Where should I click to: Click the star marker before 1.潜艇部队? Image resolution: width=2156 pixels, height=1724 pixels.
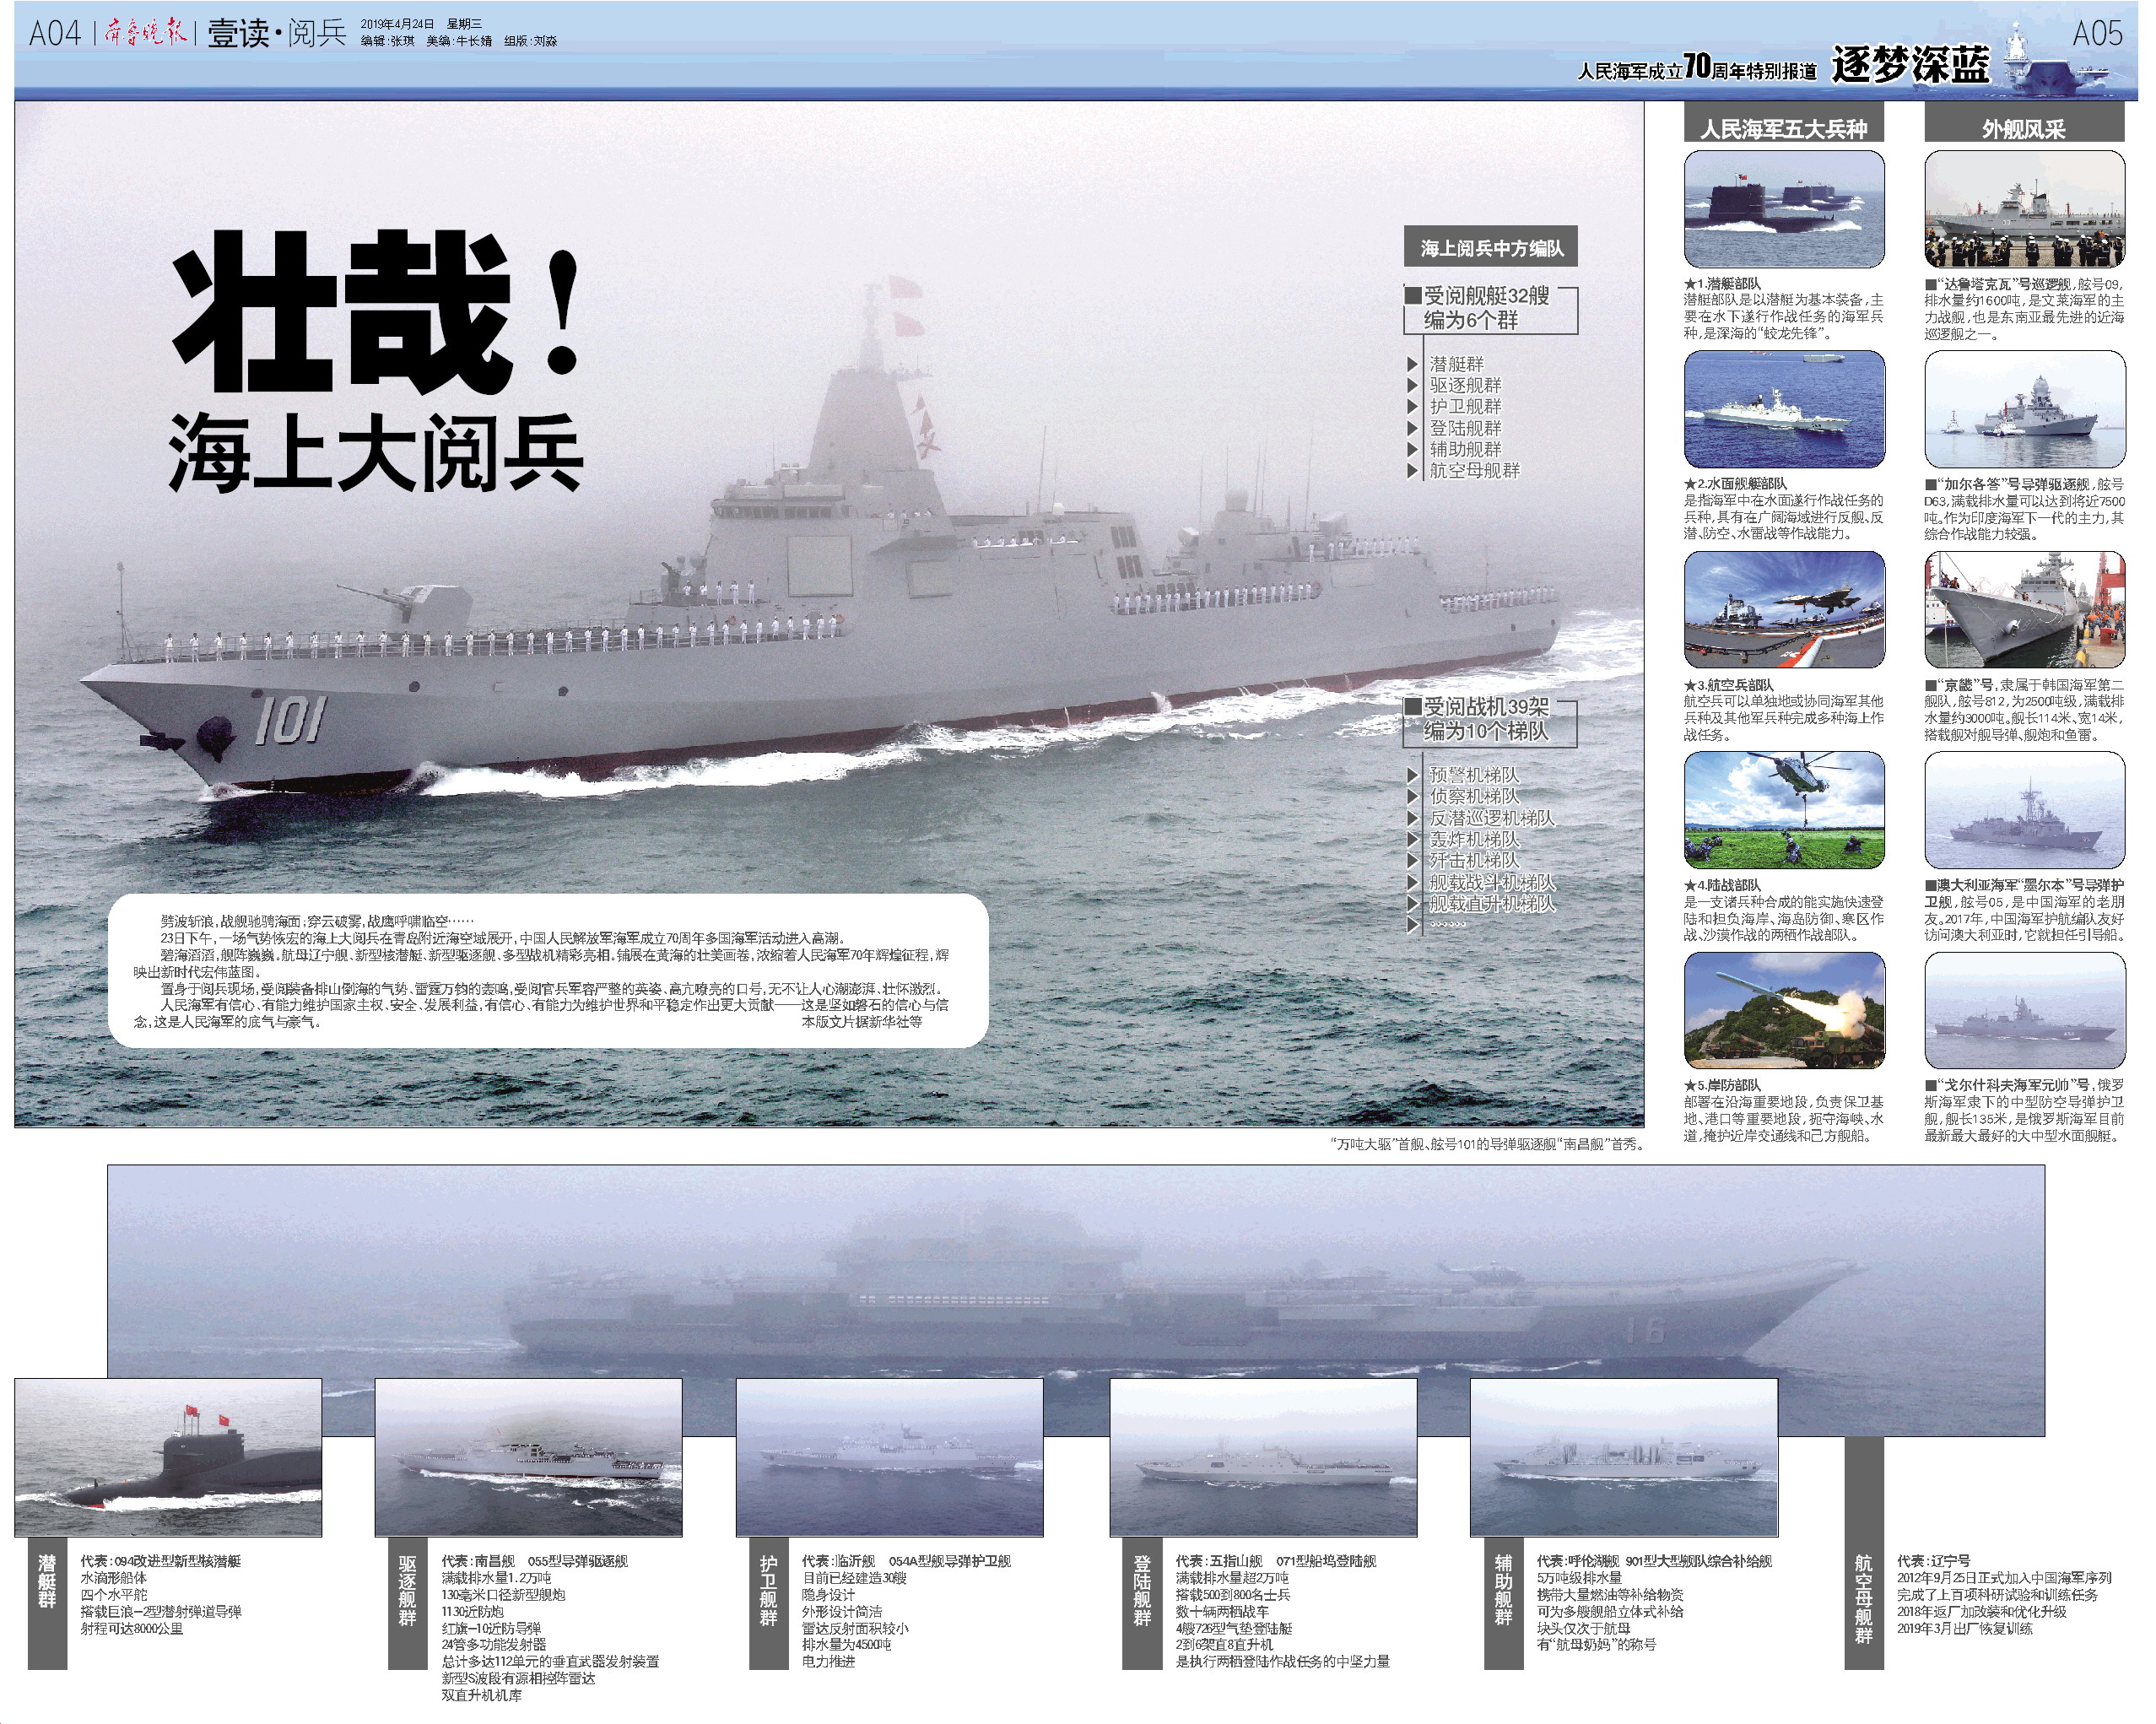tap(1690, 284)
